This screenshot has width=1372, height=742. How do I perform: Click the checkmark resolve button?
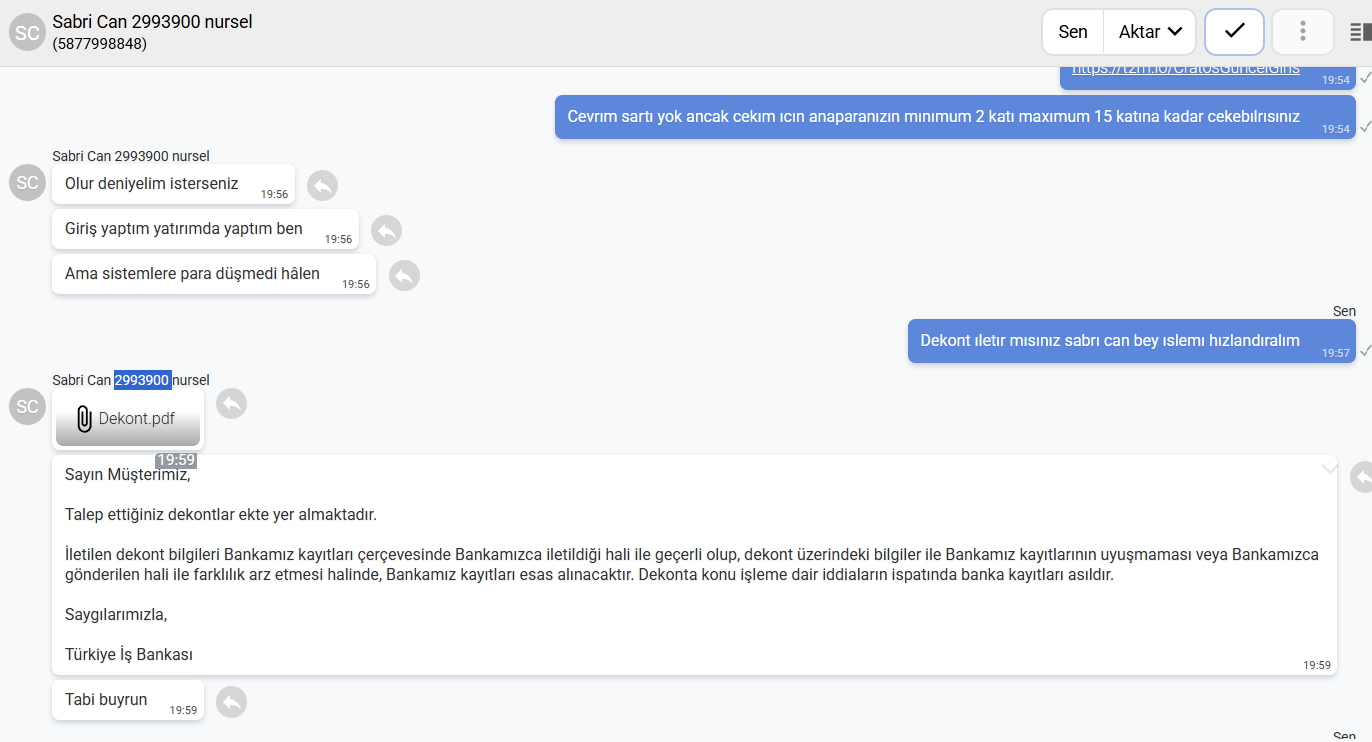[x=1235, y=32]
